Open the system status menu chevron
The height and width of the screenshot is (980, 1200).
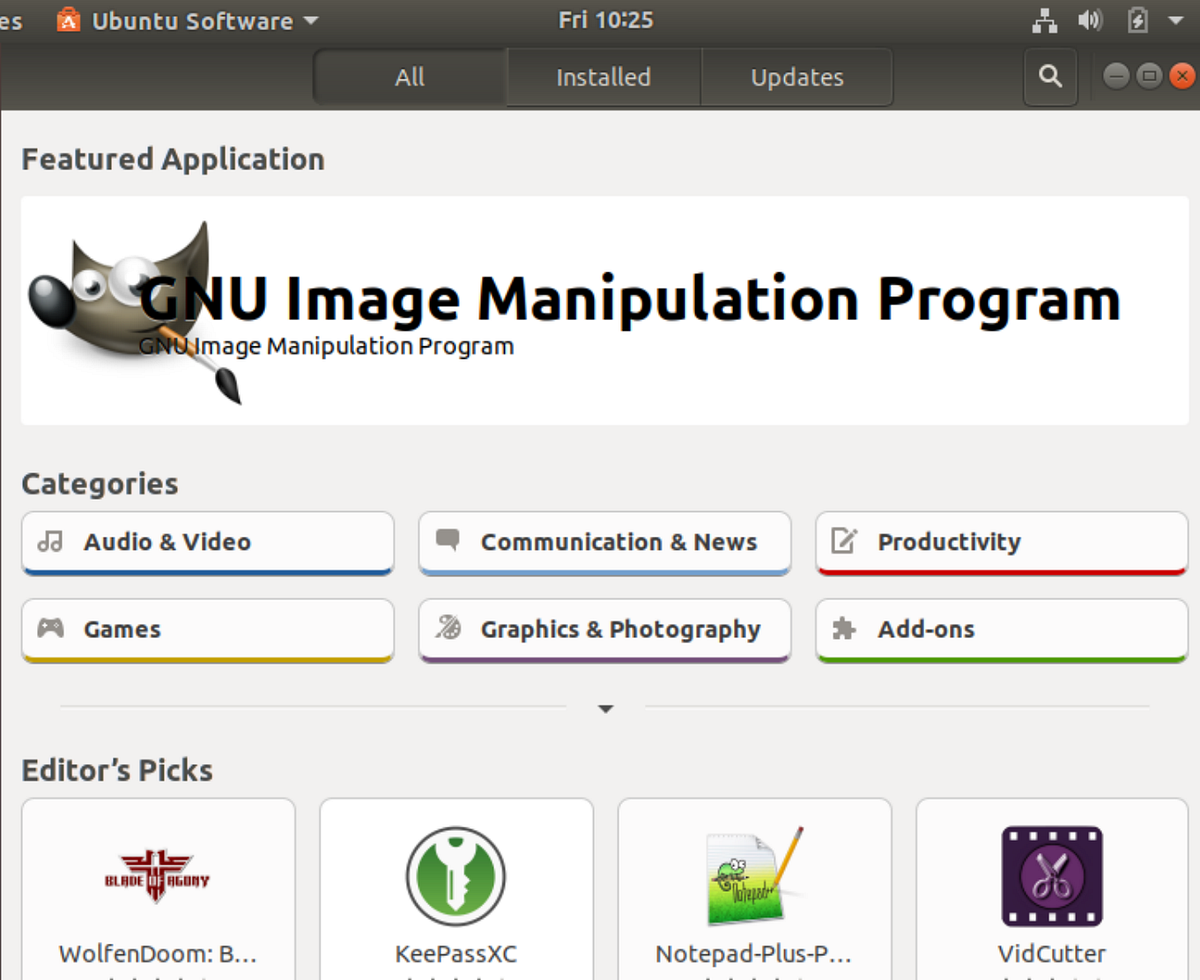coord(1177,19)
